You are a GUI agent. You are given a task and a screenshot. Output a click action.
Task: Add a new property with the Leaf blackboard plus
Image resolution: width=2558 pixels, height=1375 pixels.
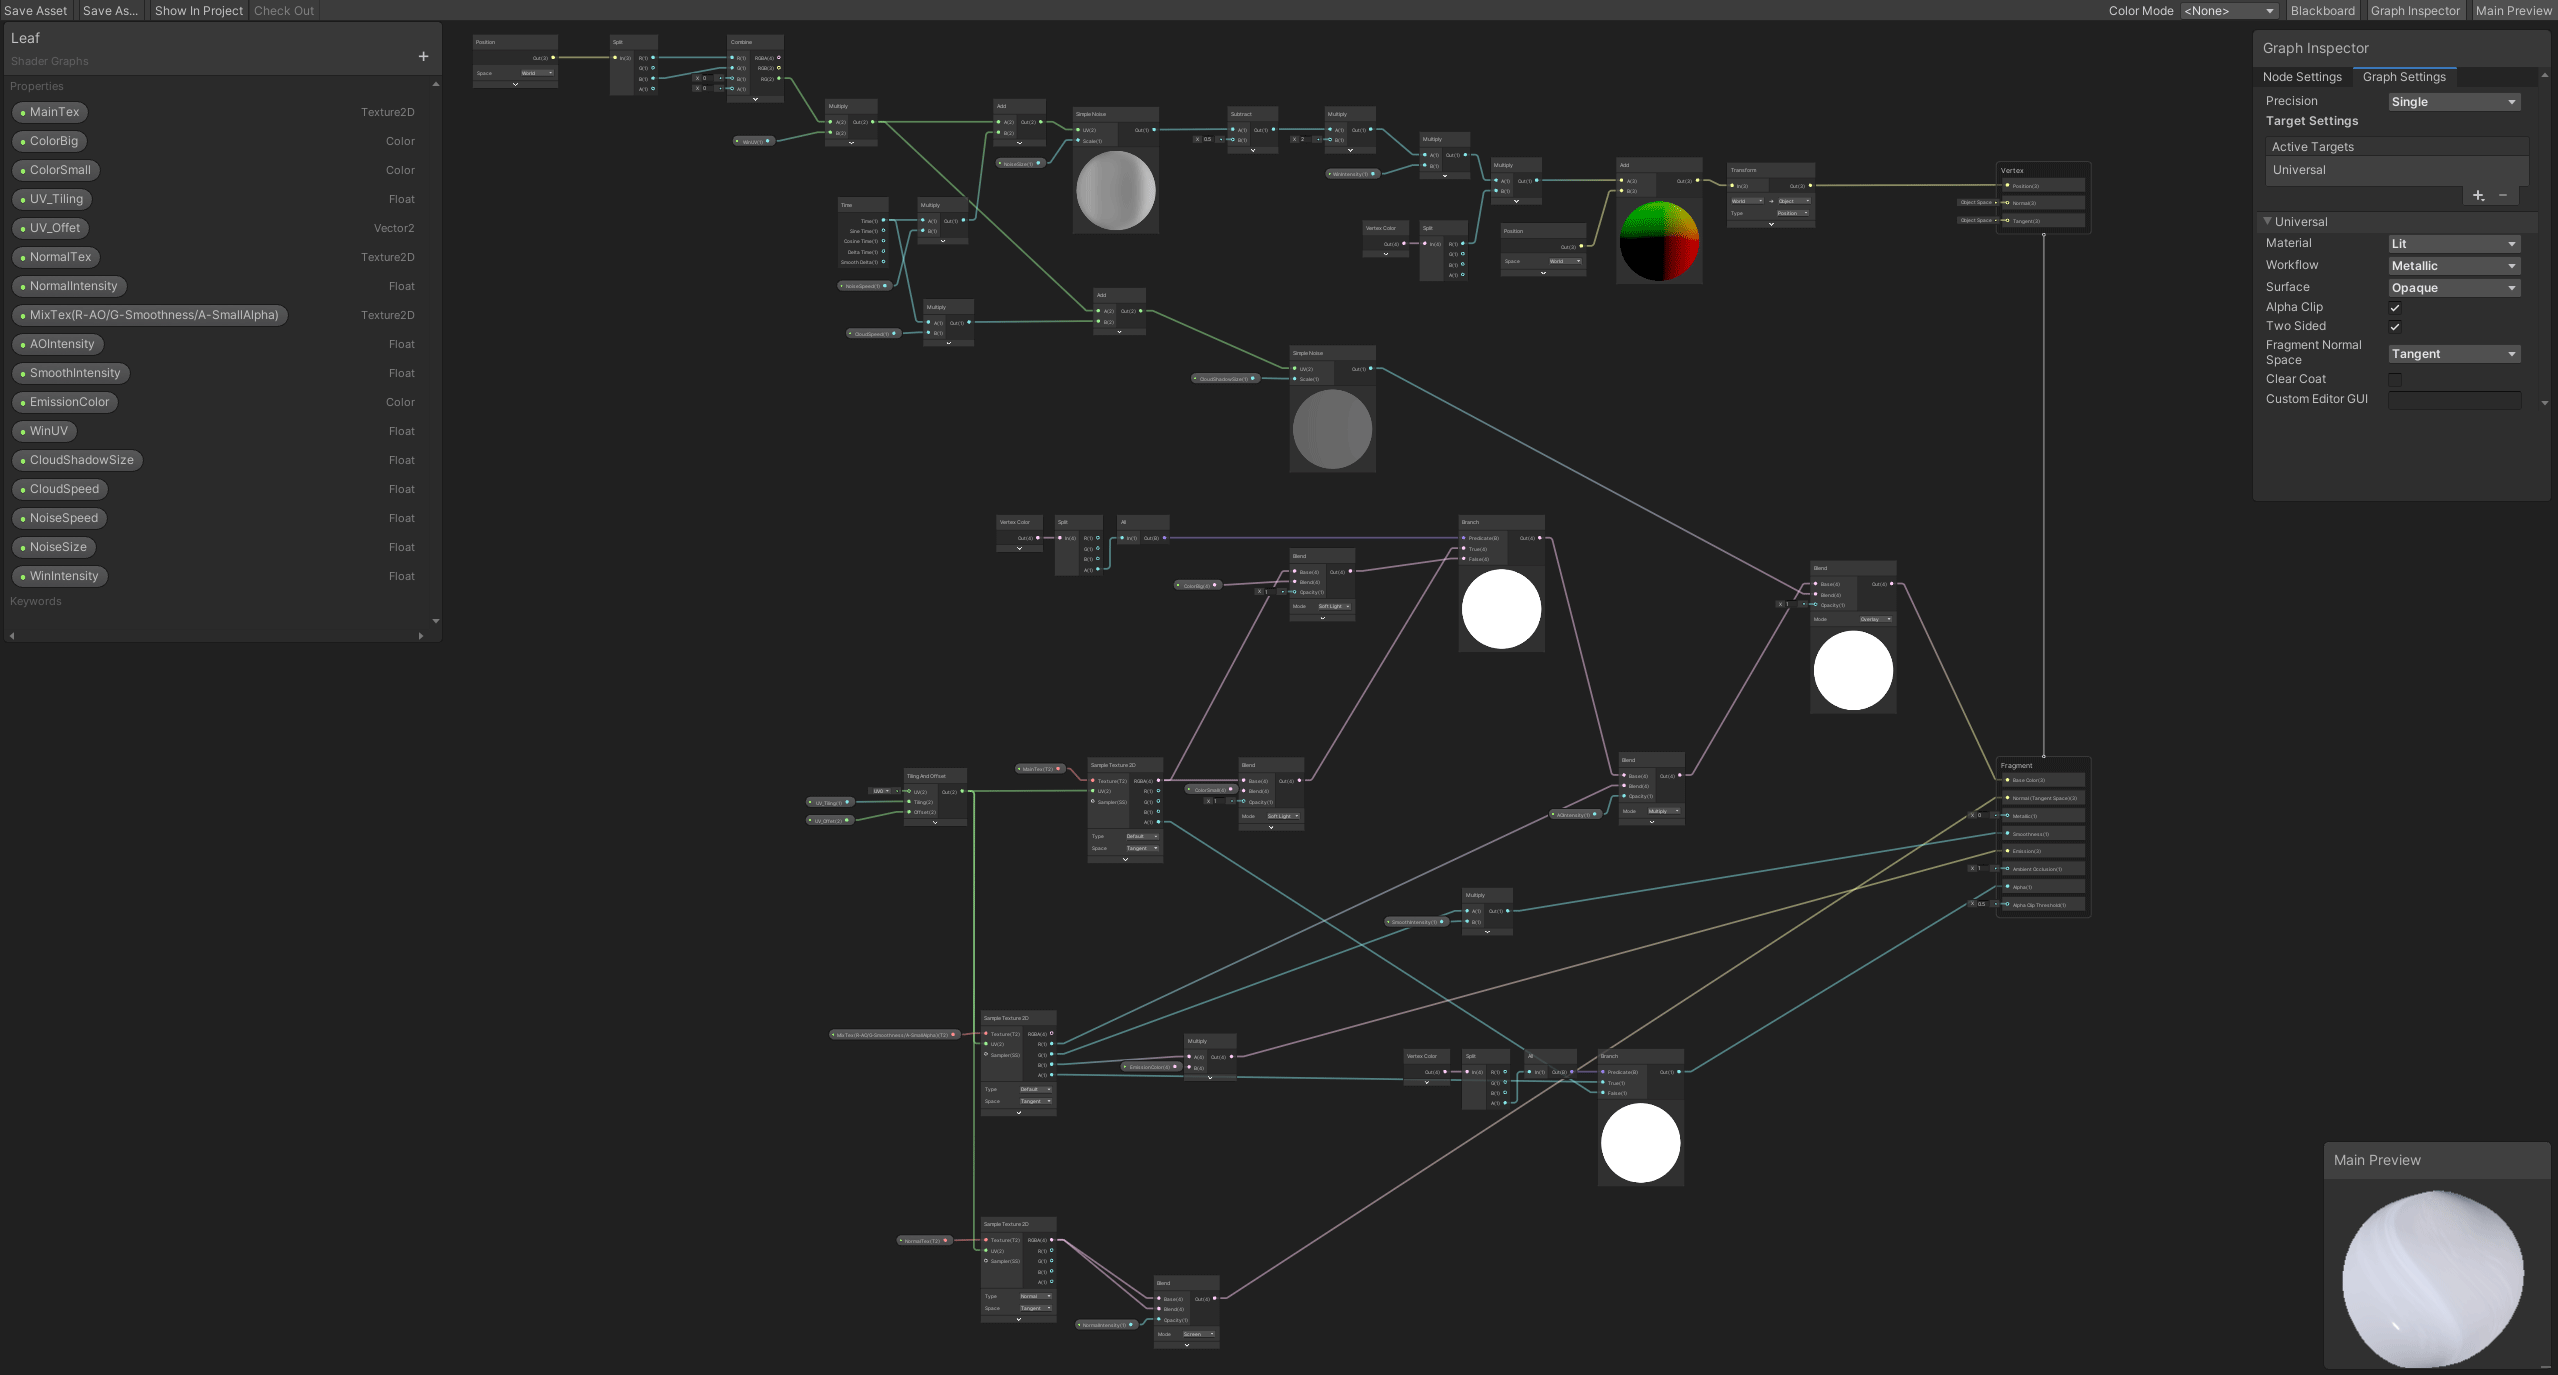click(423, 56)
